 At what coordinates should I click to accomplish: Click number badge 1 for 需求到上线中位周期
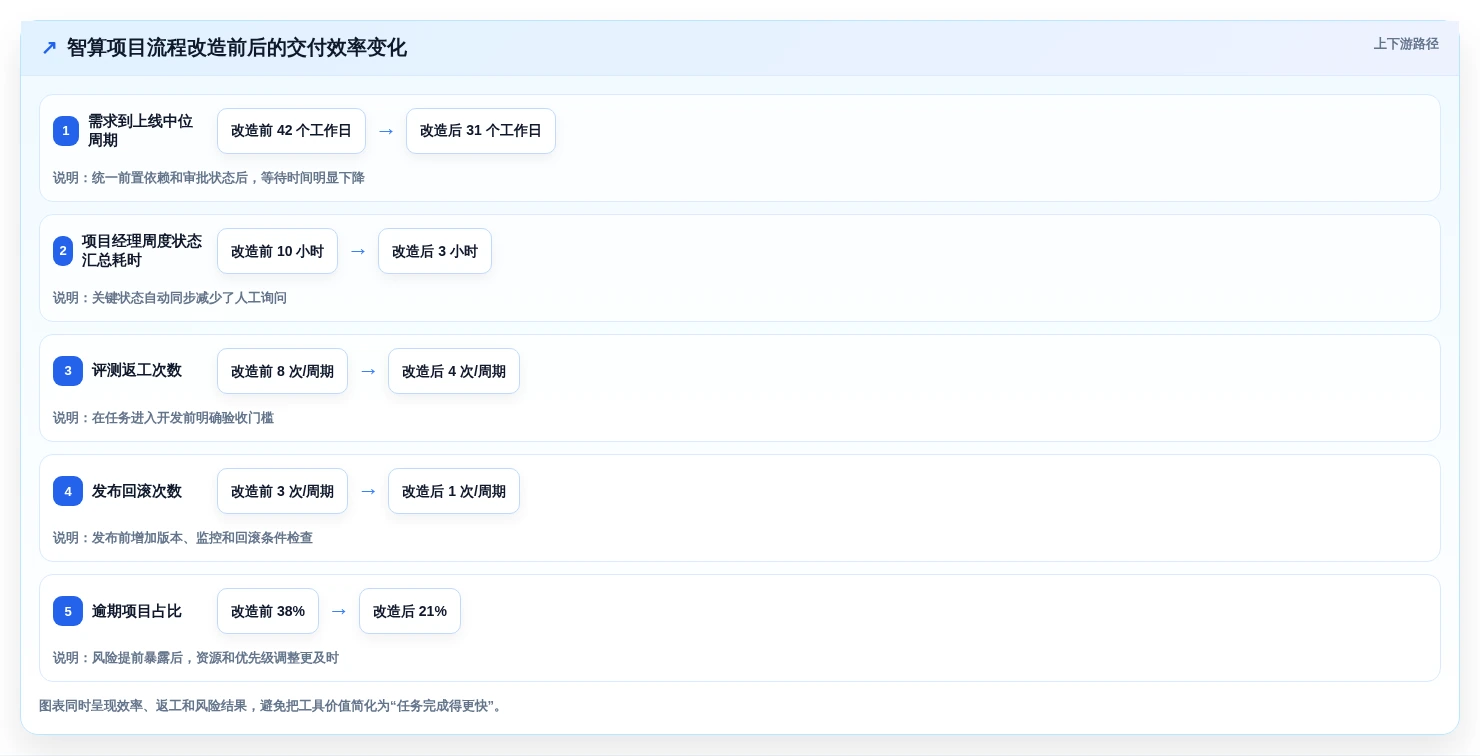(66, 131)
